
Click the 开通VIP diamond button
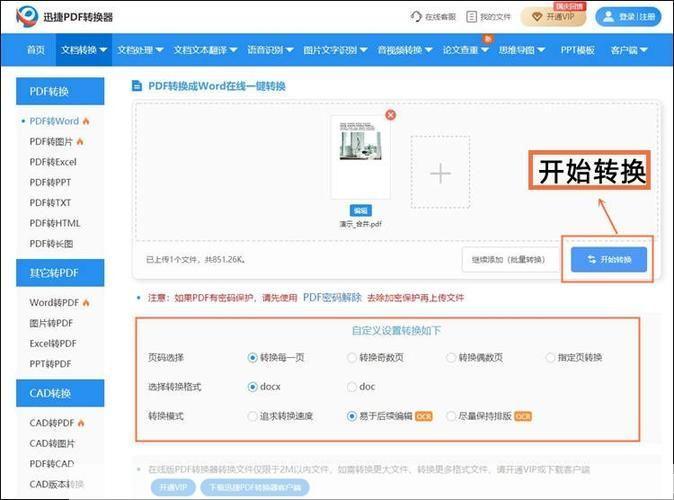553,17
